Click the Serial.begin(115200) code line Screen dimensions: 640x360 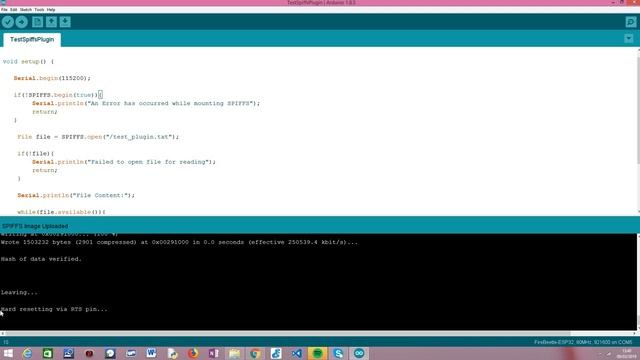[x=52, y=78]
